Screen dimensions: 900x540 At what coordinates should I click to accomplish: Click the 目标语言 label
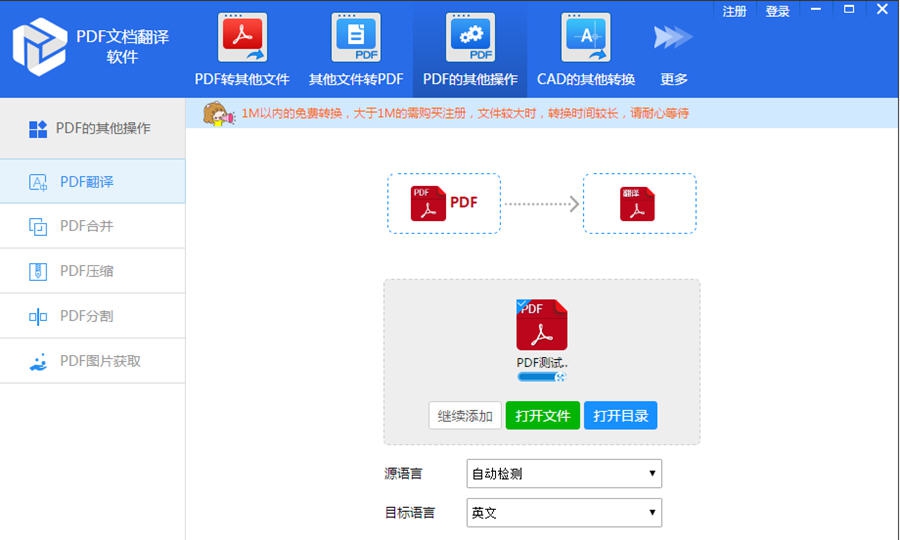[x=409, y=512]
